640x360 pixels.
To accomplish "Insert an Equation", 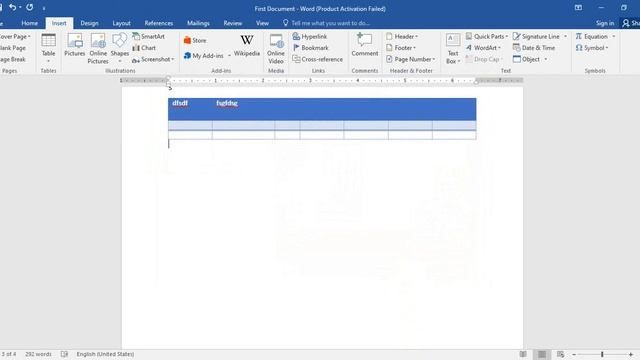I will (592, 36).
